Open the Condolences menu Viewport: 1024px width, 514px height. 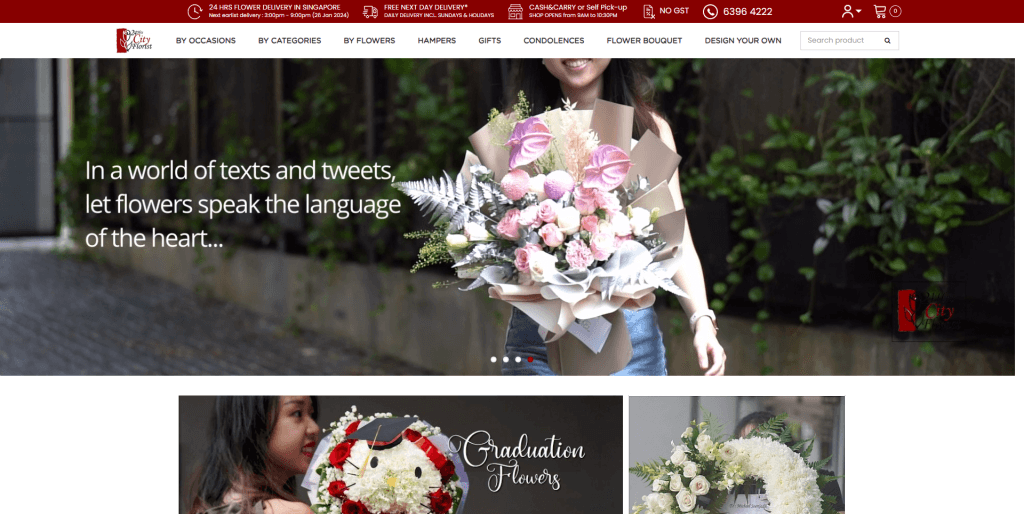click(554, 40)
